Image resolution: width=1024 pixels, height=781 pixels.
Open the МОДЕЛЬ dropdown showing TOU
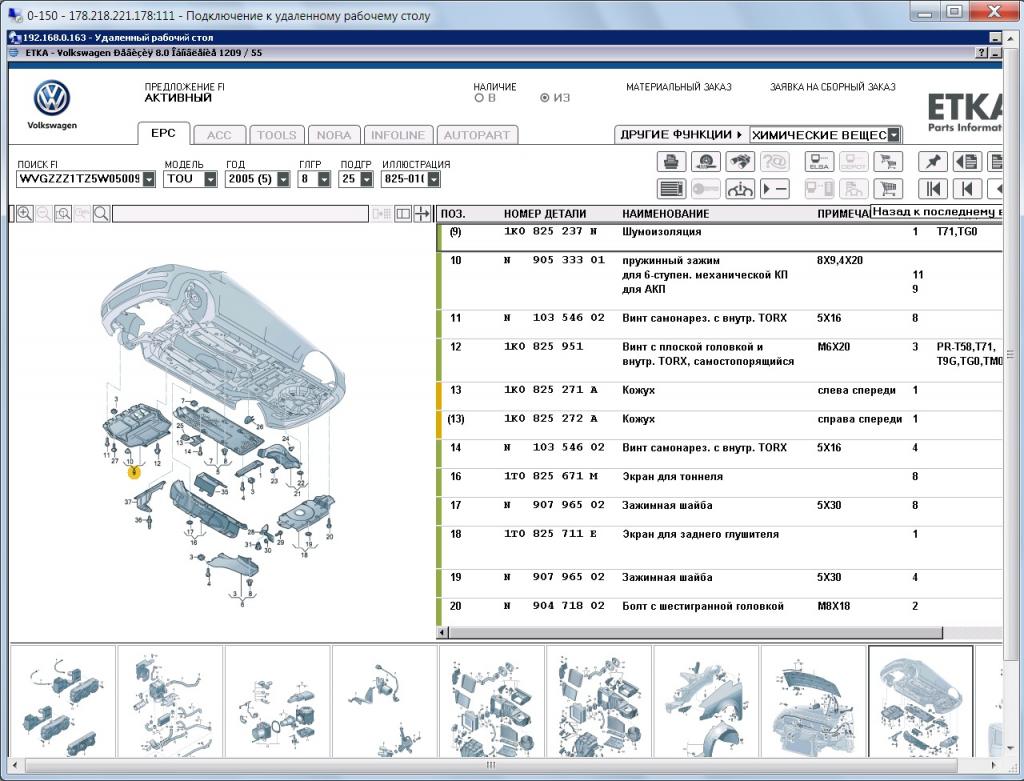click(210, 179)
